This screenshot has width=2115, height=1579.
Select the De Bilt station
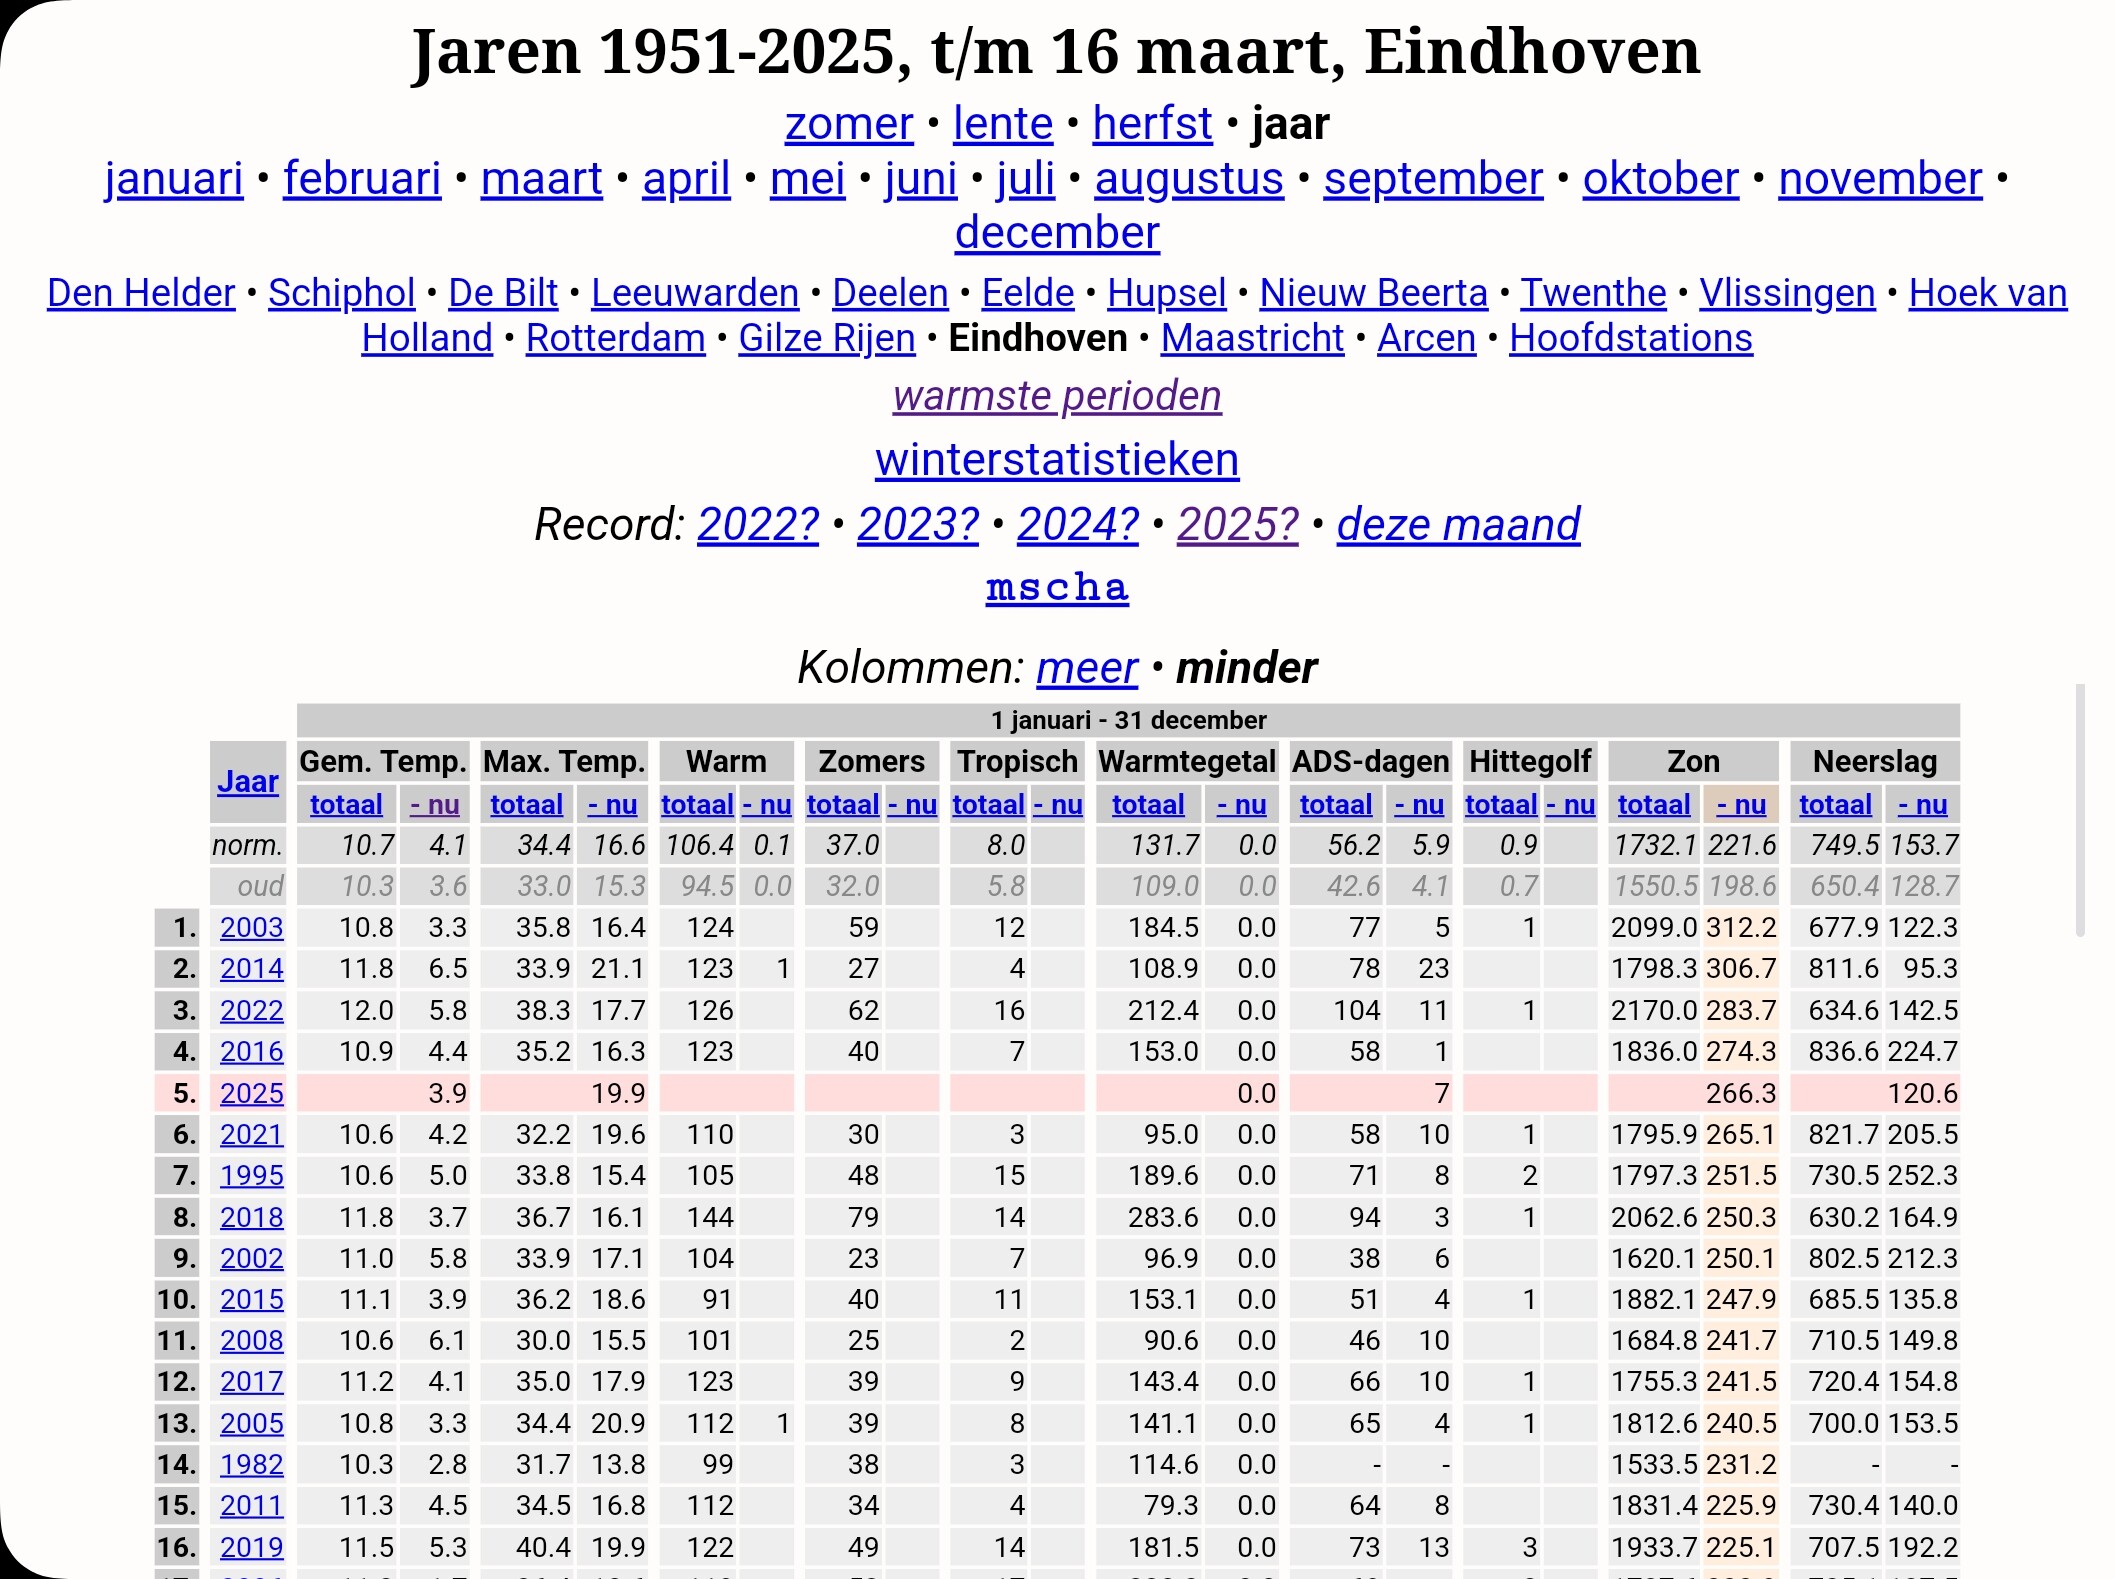click(502, 293)
